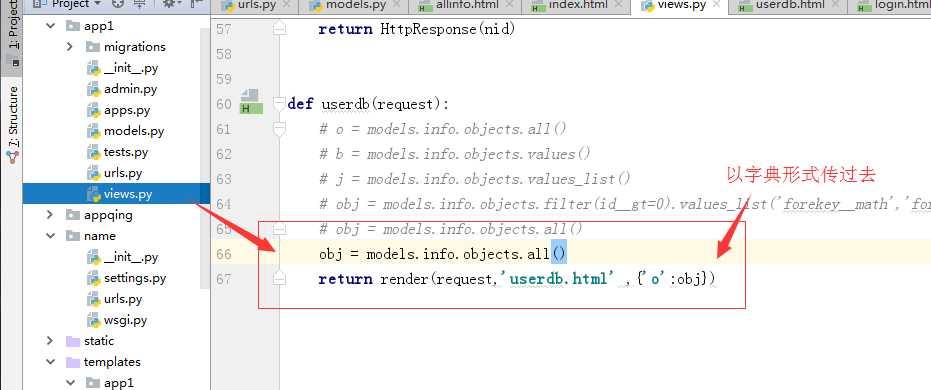
Task: Collapse the app1 folder under templates
Action: pyautogui.click(x=71, y=383)
